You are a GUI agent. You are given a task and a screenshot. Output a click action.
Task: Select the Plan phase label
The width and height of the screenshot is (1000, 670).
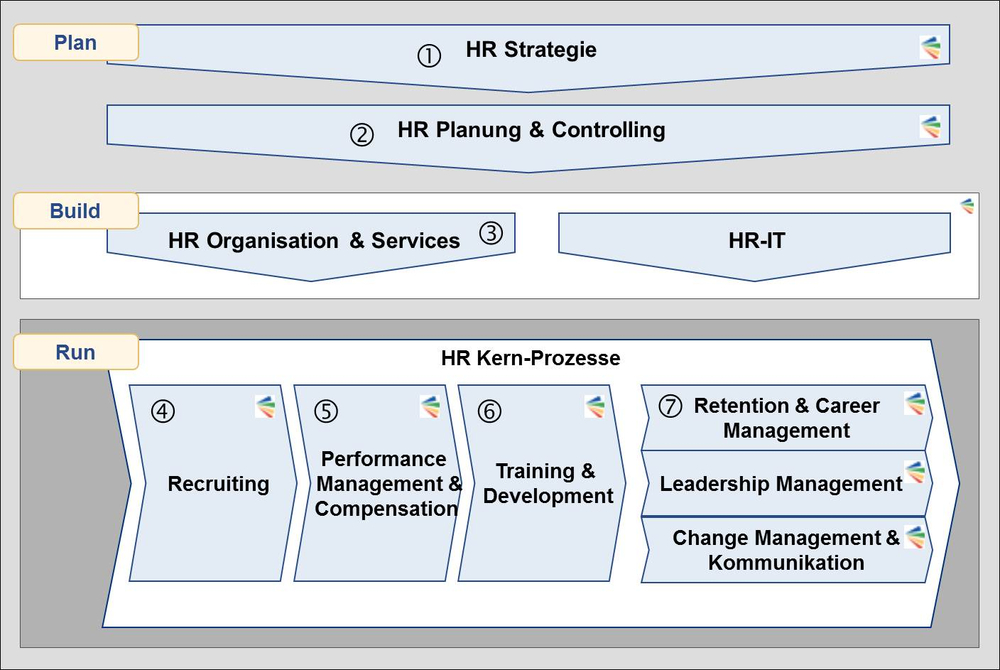pyautogui.click(x=76, y=43)
